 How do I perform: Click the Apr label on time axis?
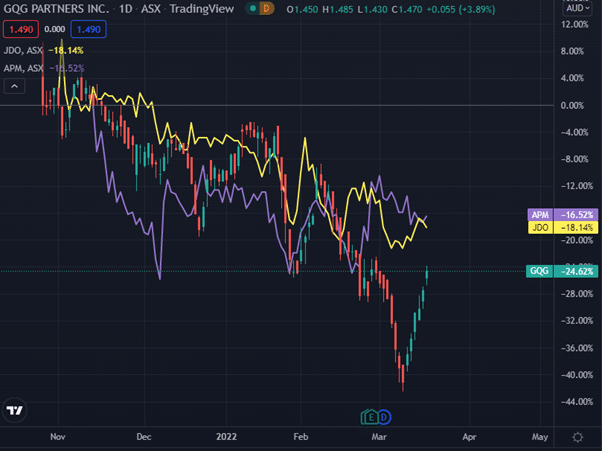tap(469, 437)
